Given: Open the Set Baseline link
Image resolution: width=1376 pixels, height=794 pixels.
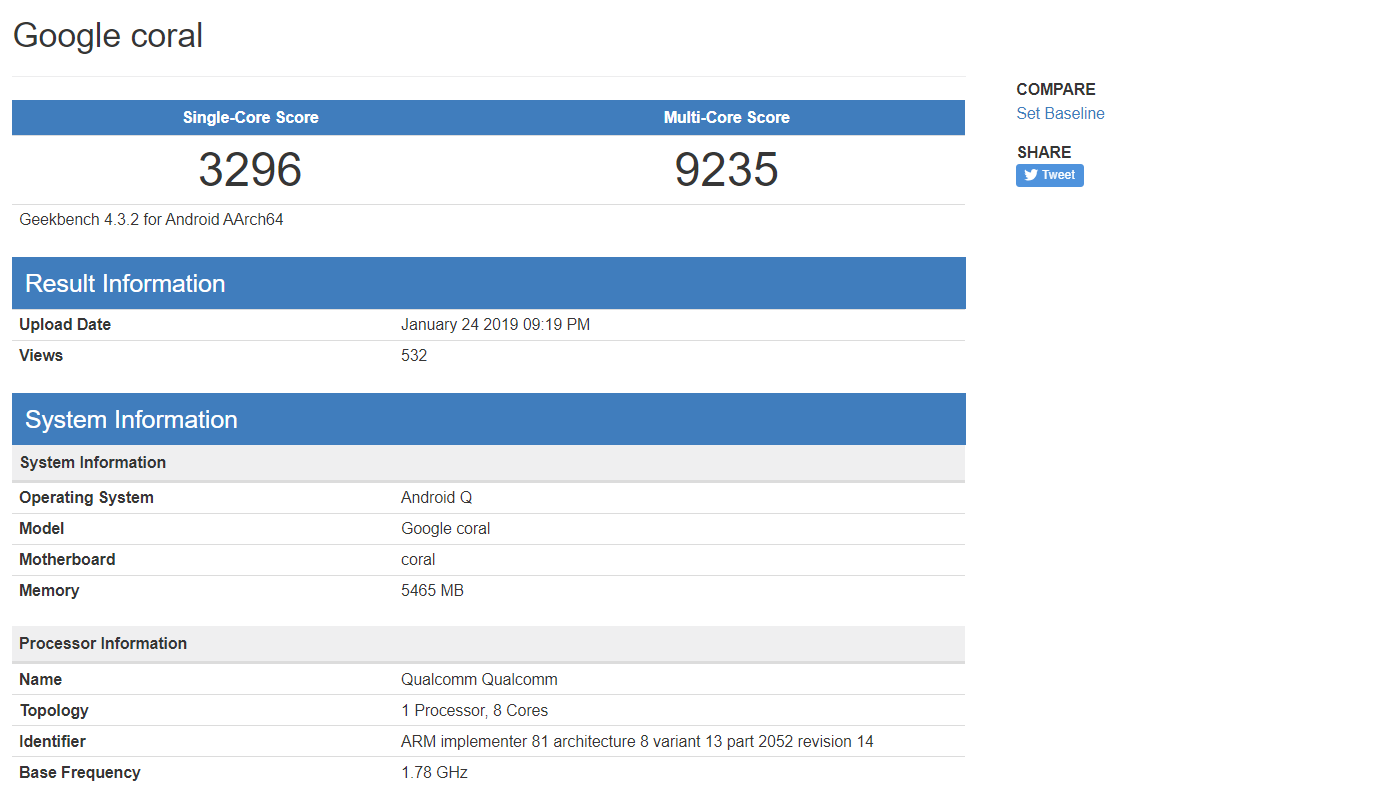Looking at the screenshot, I should click(1060, 114).
